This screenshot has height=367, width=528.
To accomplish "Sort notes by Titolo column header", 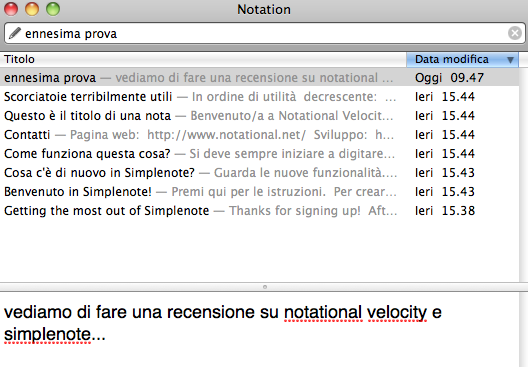I will 203,59.
